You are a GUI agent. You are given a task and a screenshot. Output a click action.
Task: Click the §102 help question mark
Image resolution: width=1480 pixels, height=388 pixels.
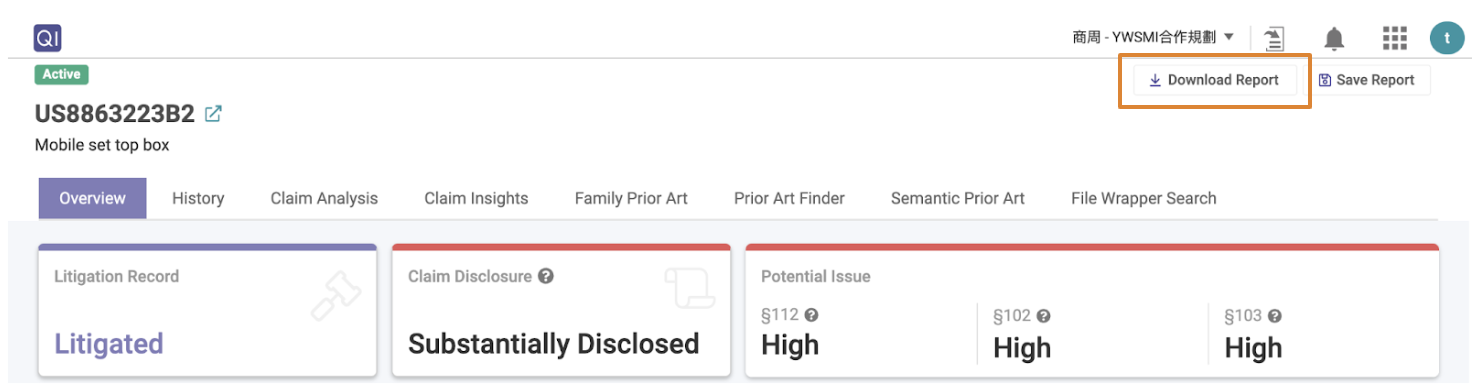[x=1043, y=316]
